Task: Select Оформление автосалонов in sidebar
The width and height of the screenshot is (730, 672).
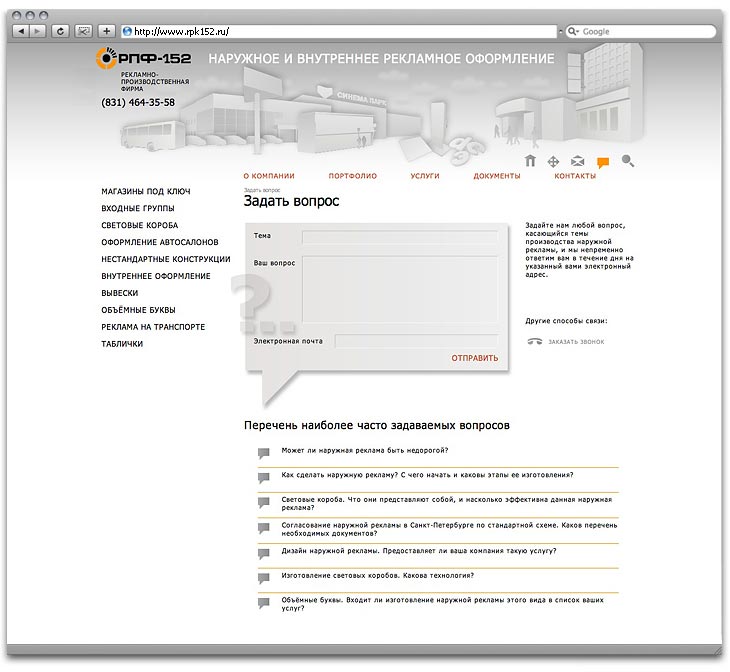Action: (160, 242)
